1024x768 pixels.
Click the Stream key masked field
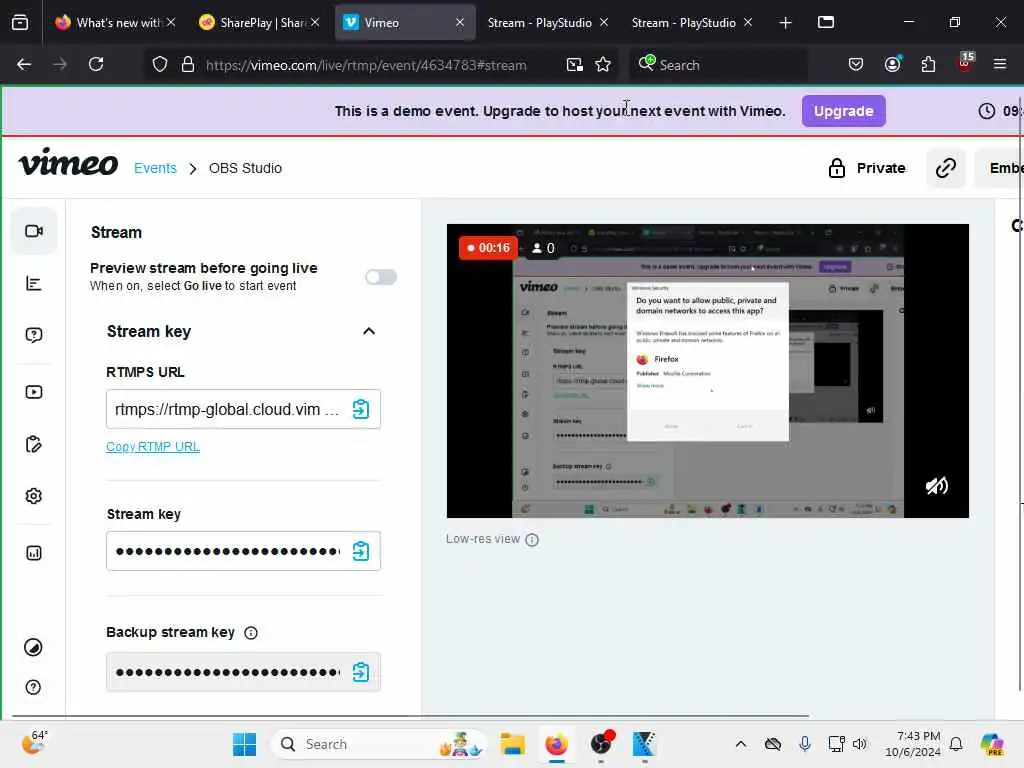243,551
